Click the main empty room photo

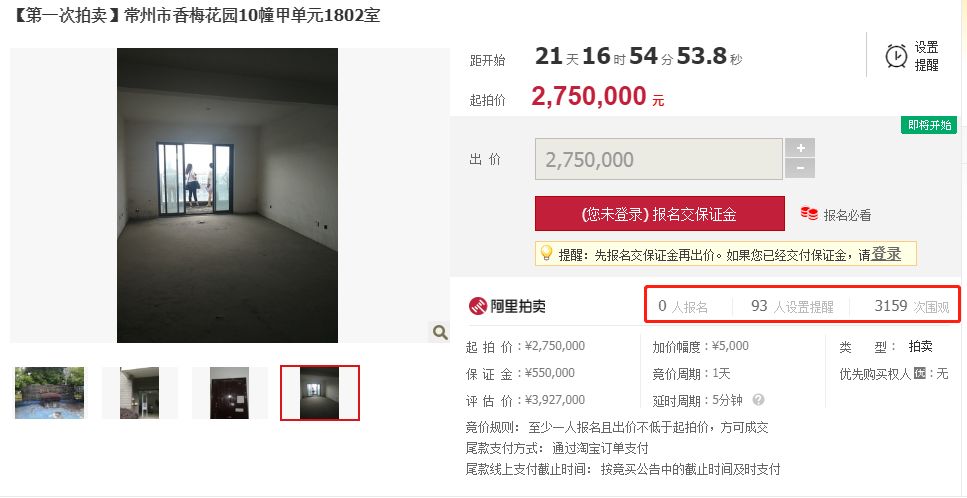coord(228,195)
